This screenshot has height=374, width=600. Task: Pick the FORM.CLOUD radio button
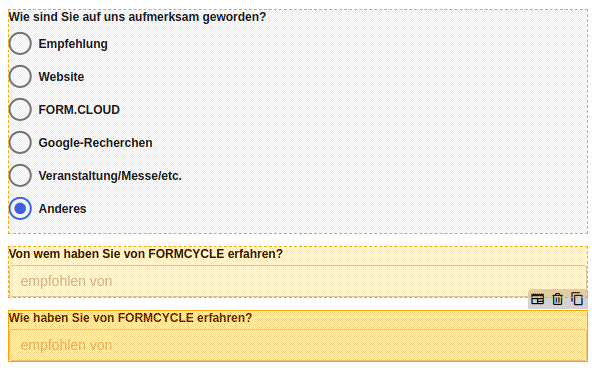(20, 109)
